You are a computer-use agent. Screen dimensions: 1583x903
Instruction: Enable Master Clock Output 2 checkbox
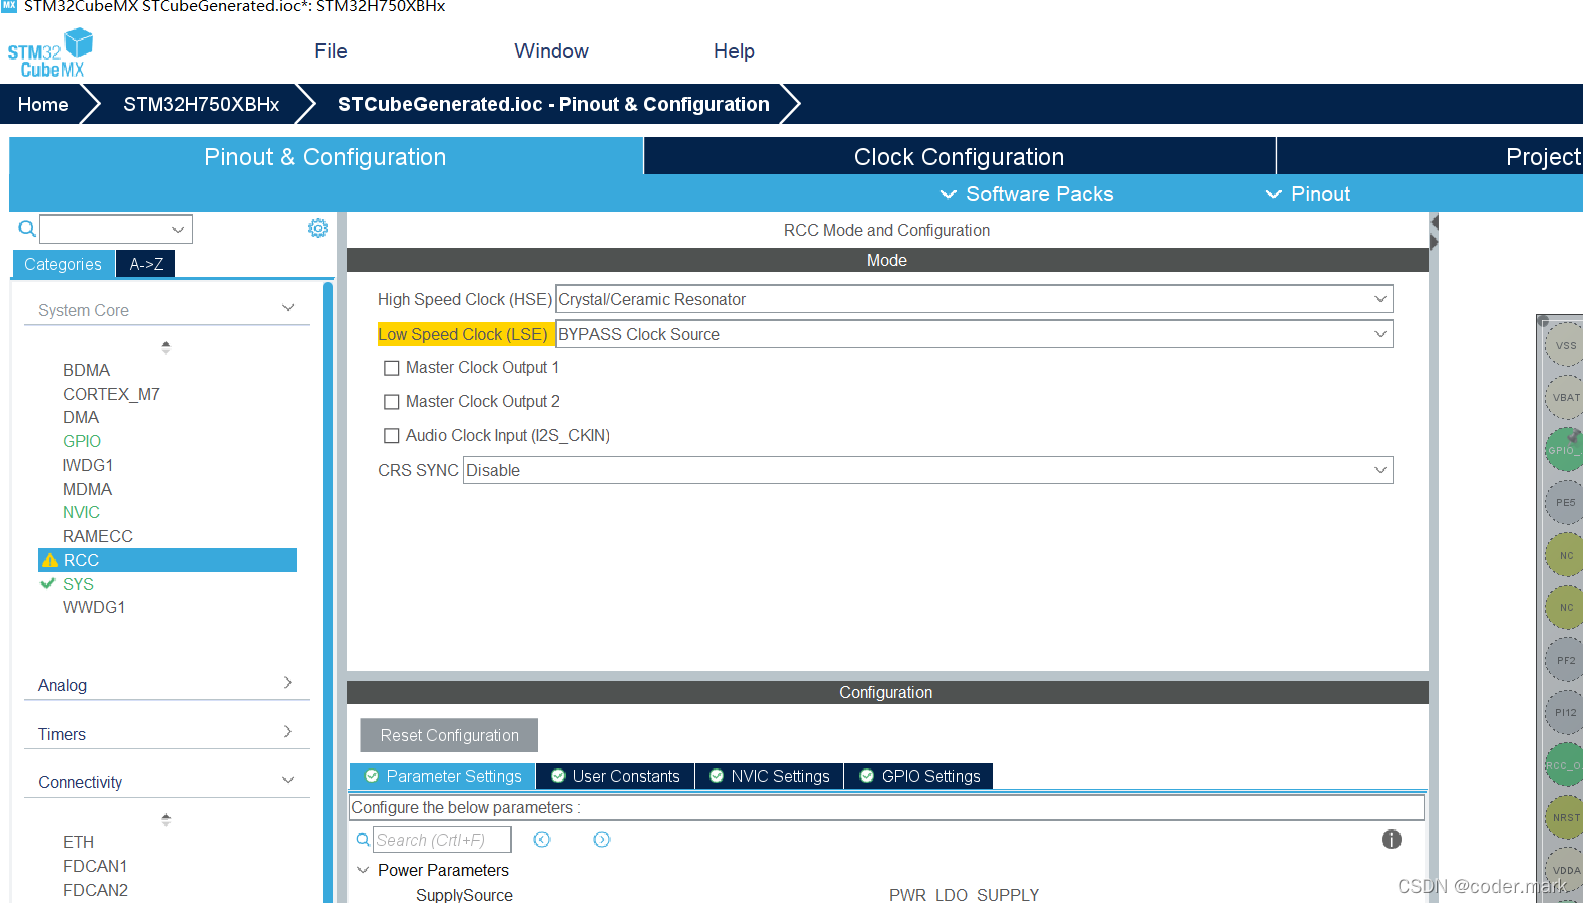pos(392,402)
